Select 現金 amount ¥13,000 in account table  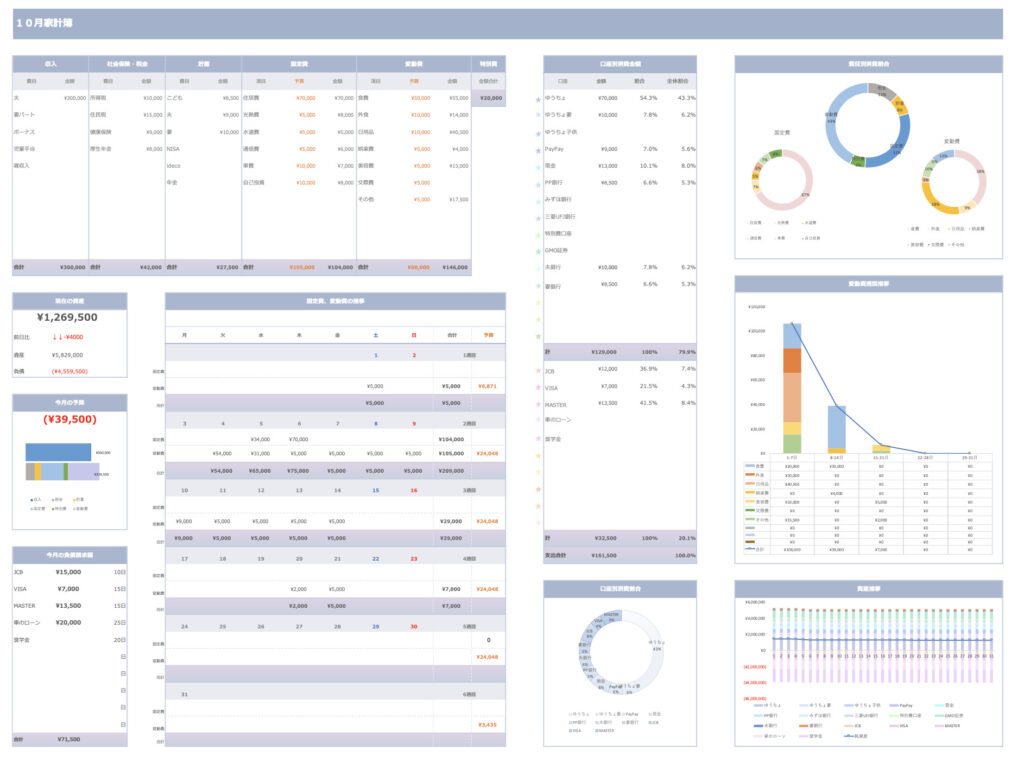pos(607,166)
